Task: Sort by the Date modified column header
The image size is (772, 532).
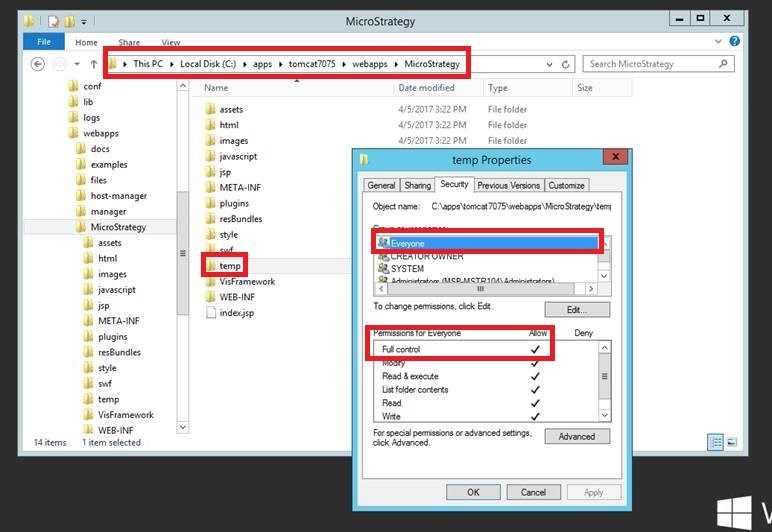Action: pos(439,88)
